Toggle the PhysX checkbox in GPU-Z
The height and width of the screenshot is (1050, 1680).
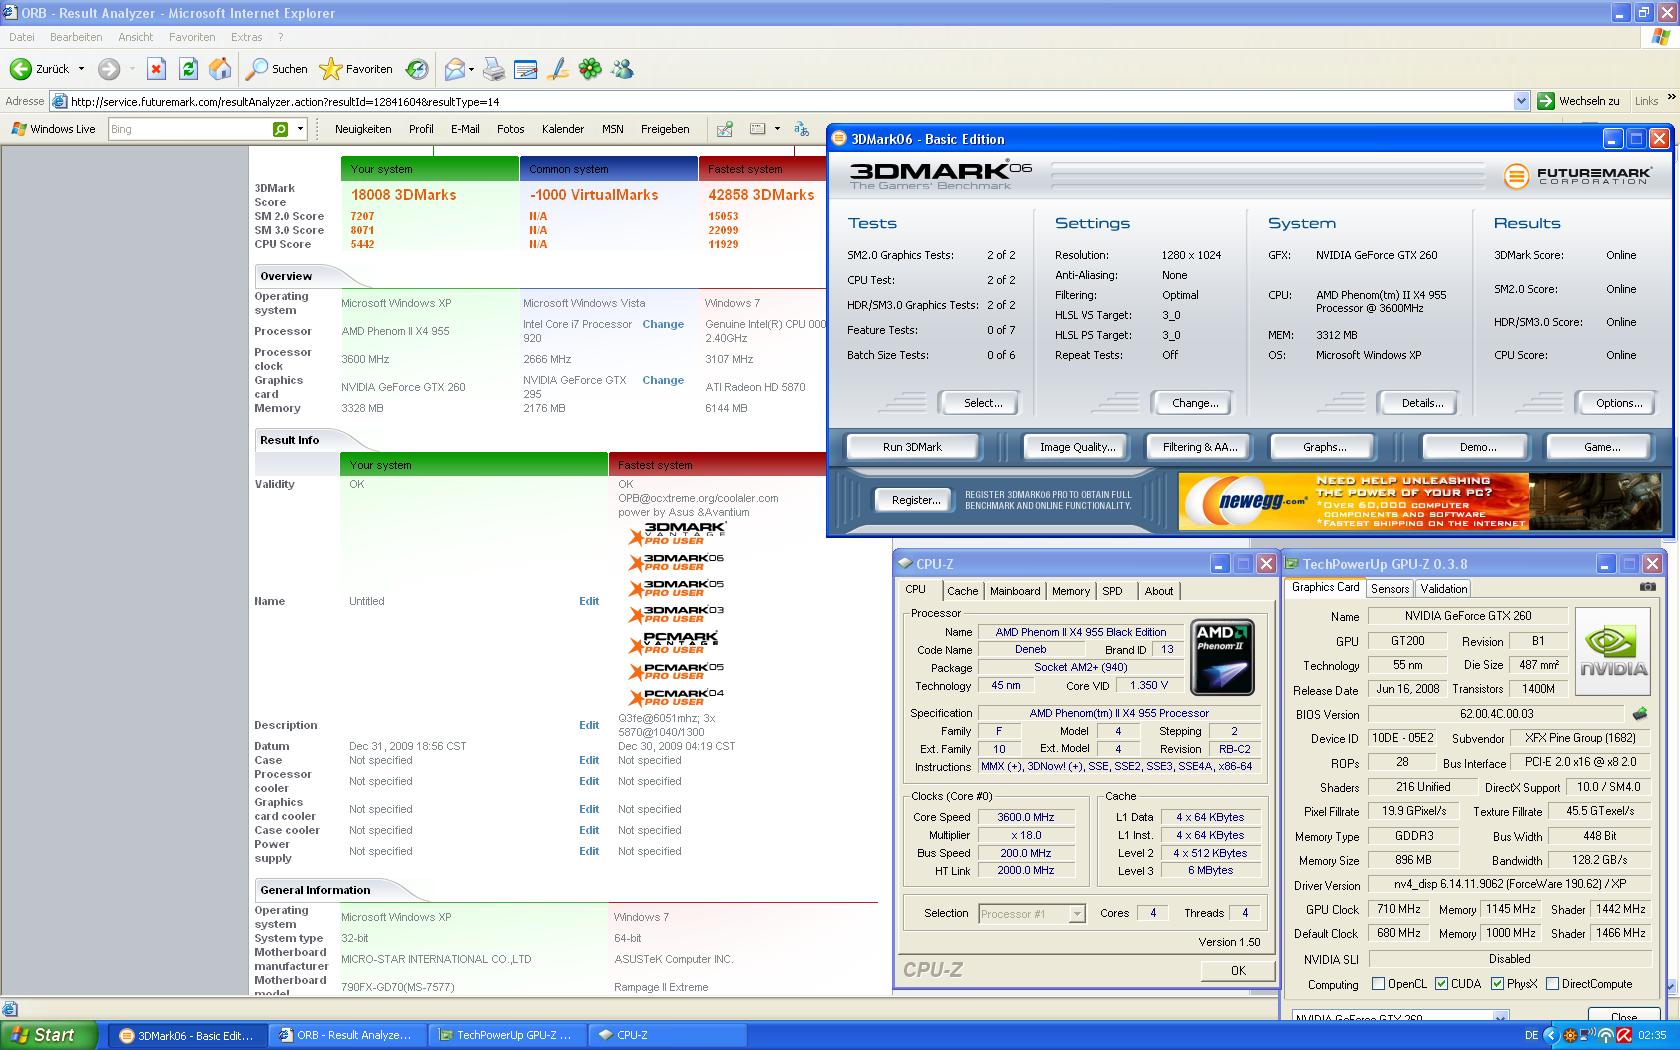(x=1497, y=984)
